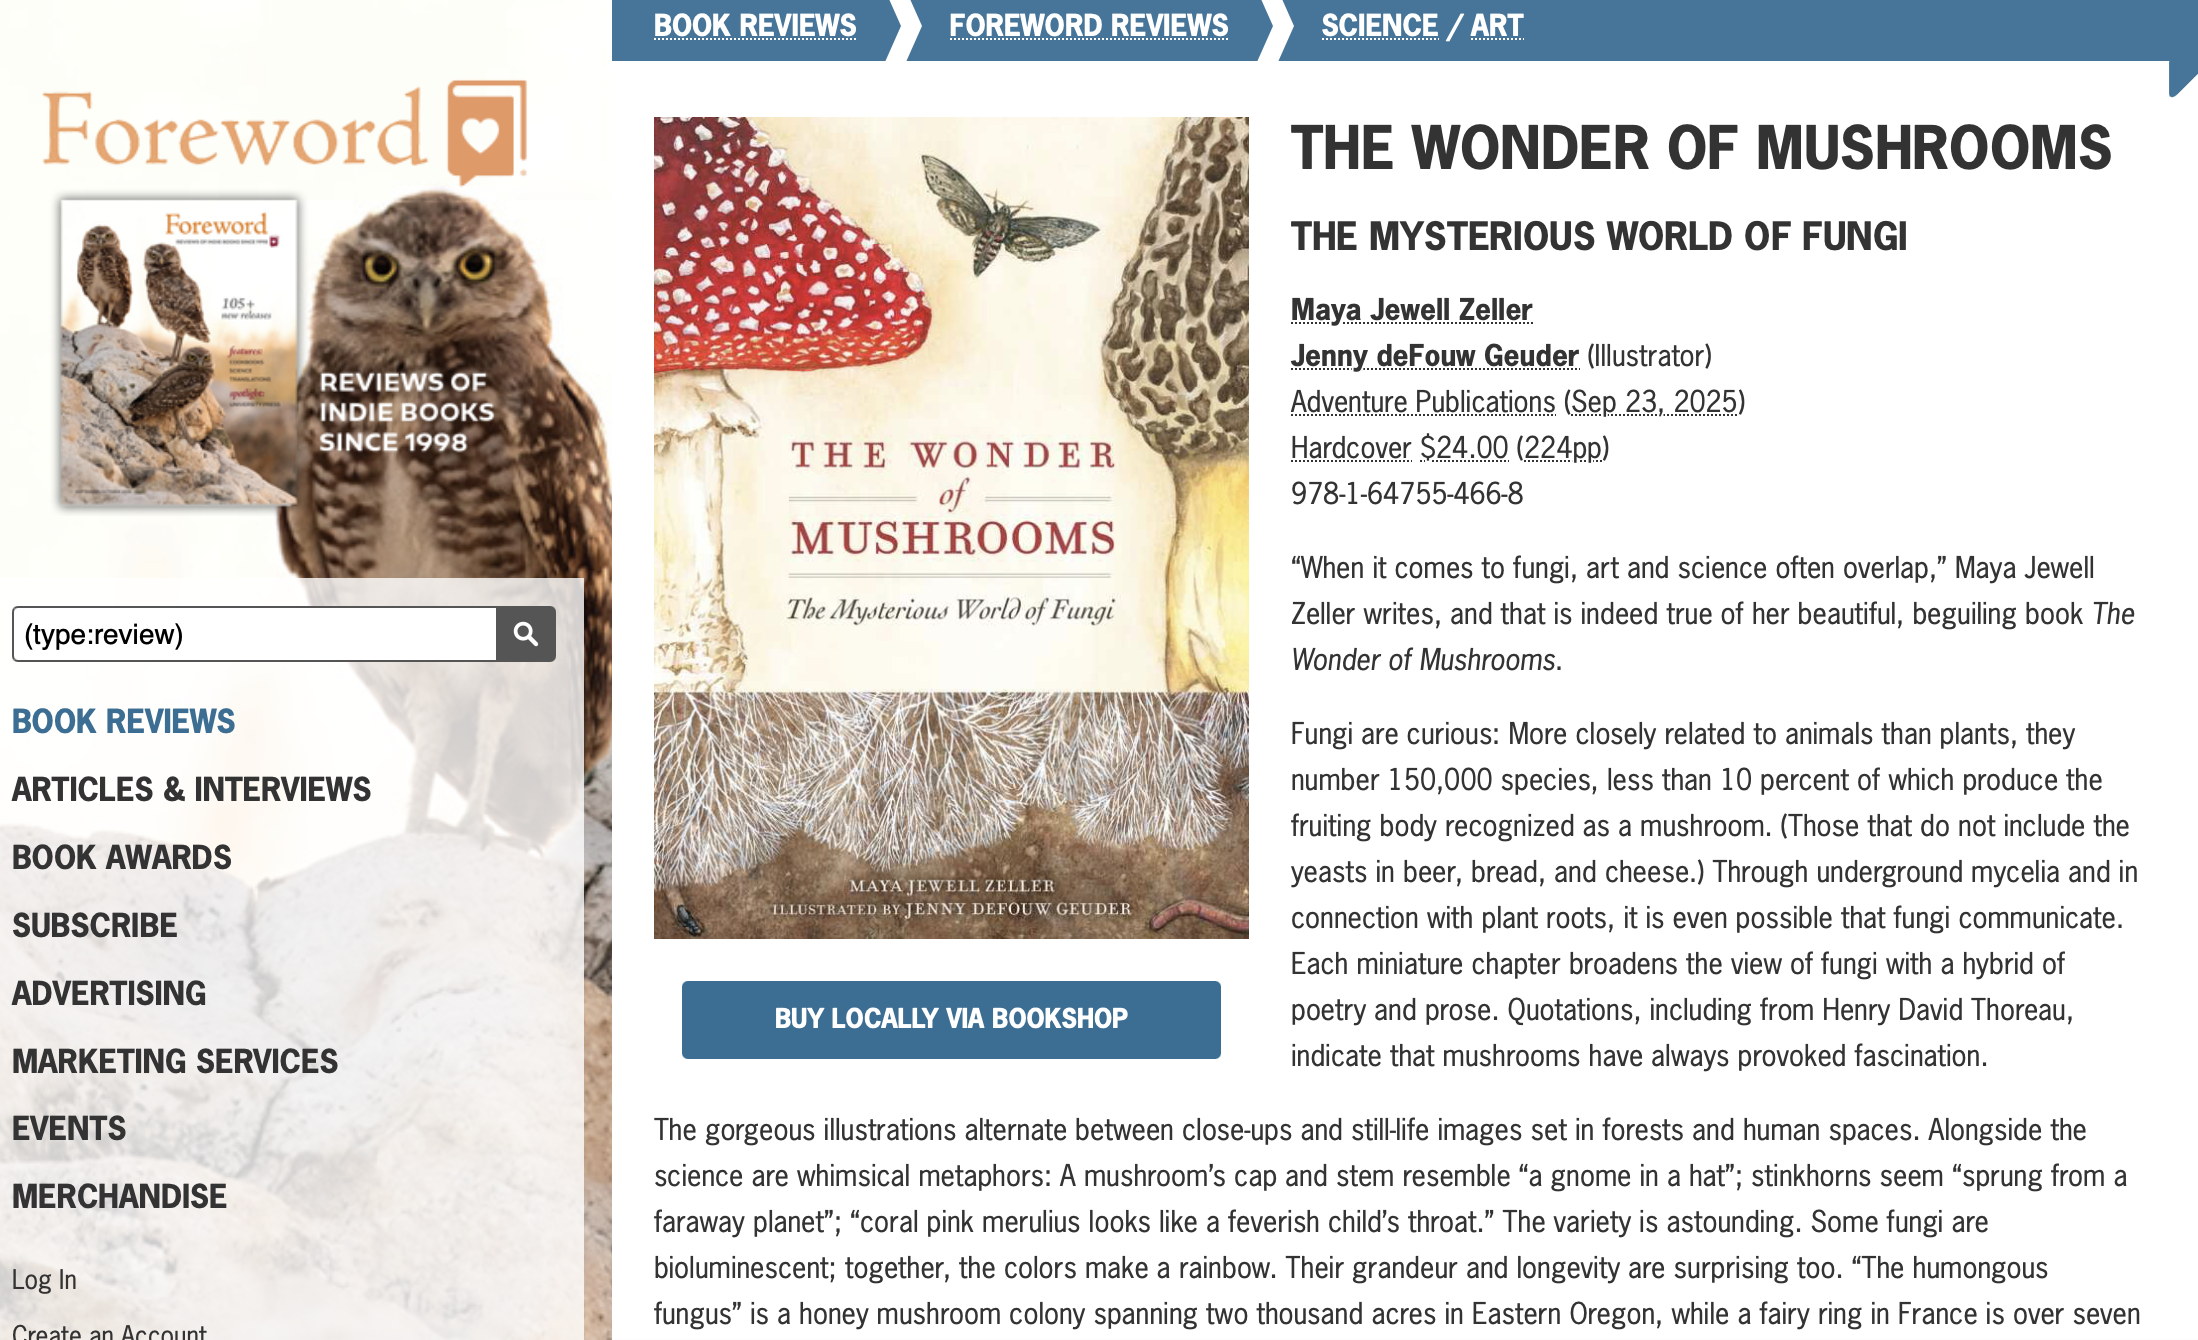Open author Maya Jewell Zeller's page
This screenshot has height=1340, width=2198.
tap(1411, 310)
